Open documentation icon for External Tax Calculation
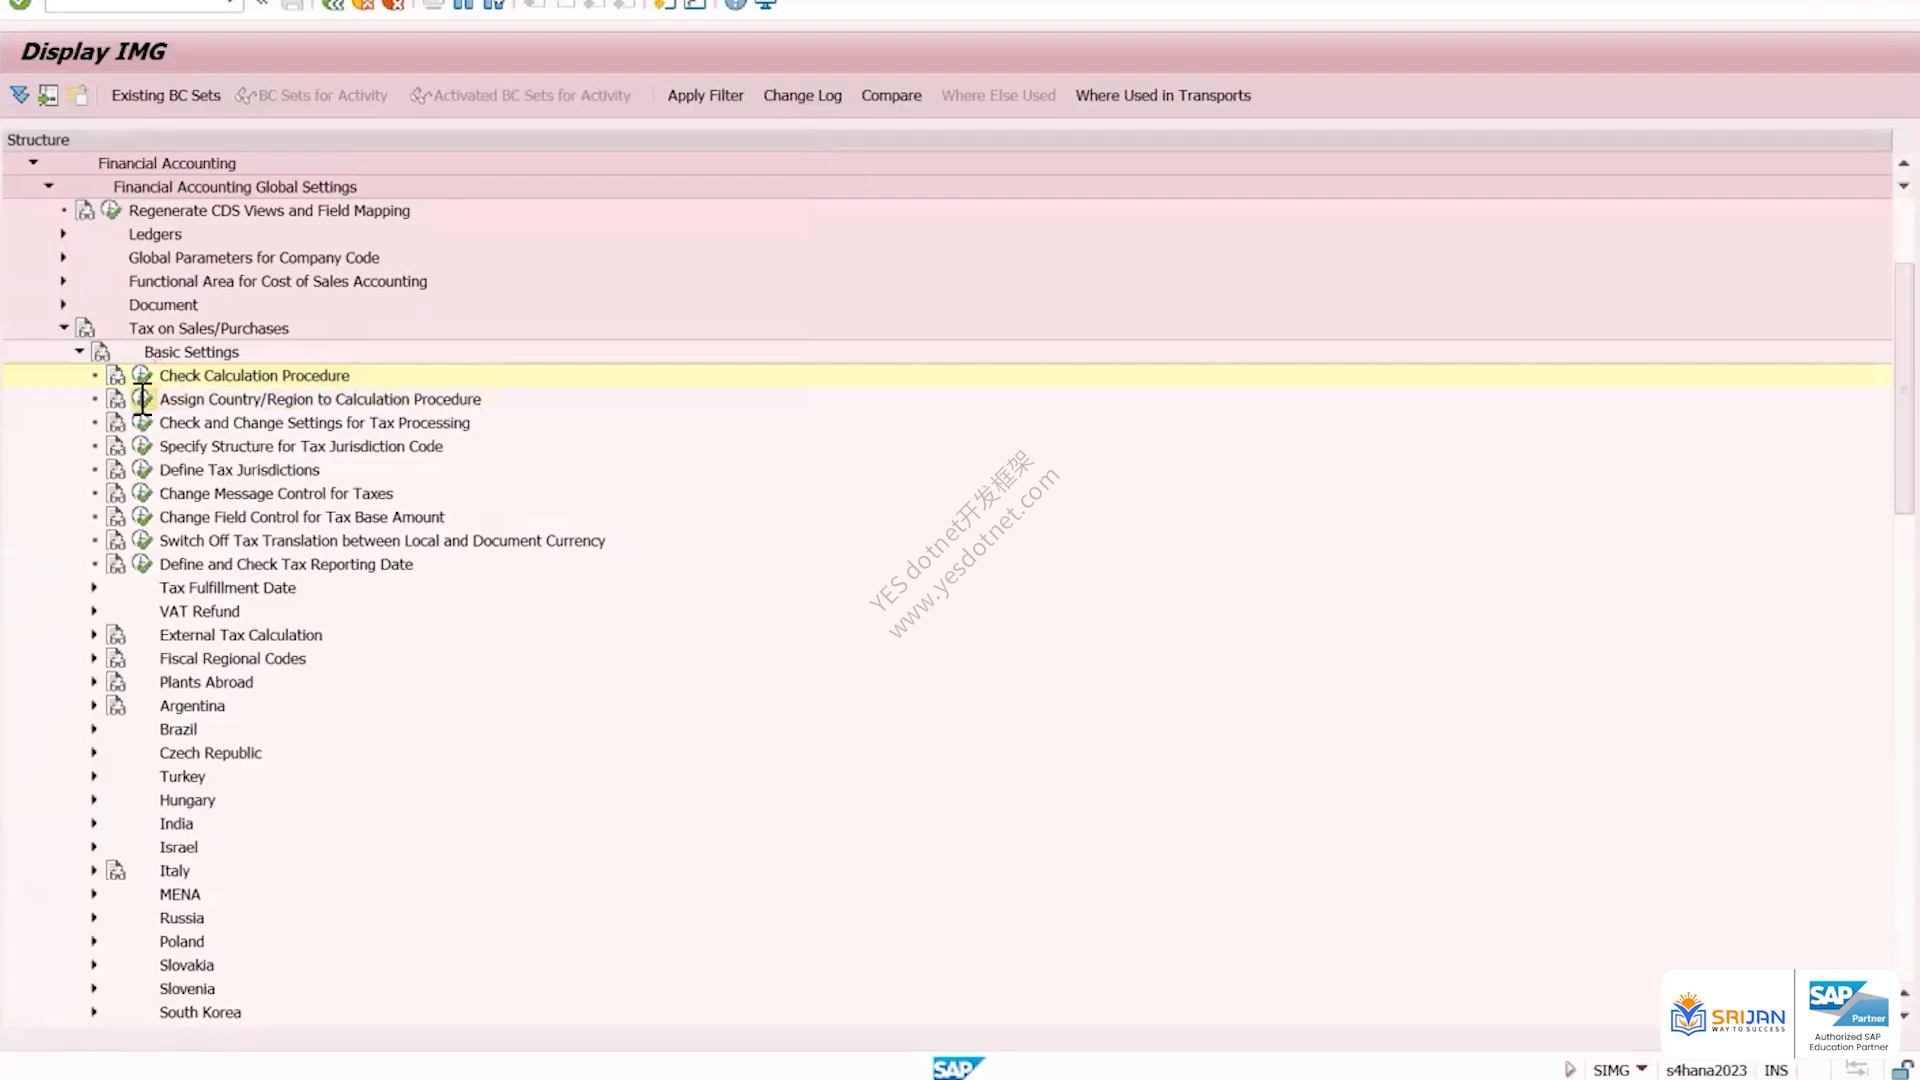The height and width of the screenshot is (1080, 1920). (117, 635)
